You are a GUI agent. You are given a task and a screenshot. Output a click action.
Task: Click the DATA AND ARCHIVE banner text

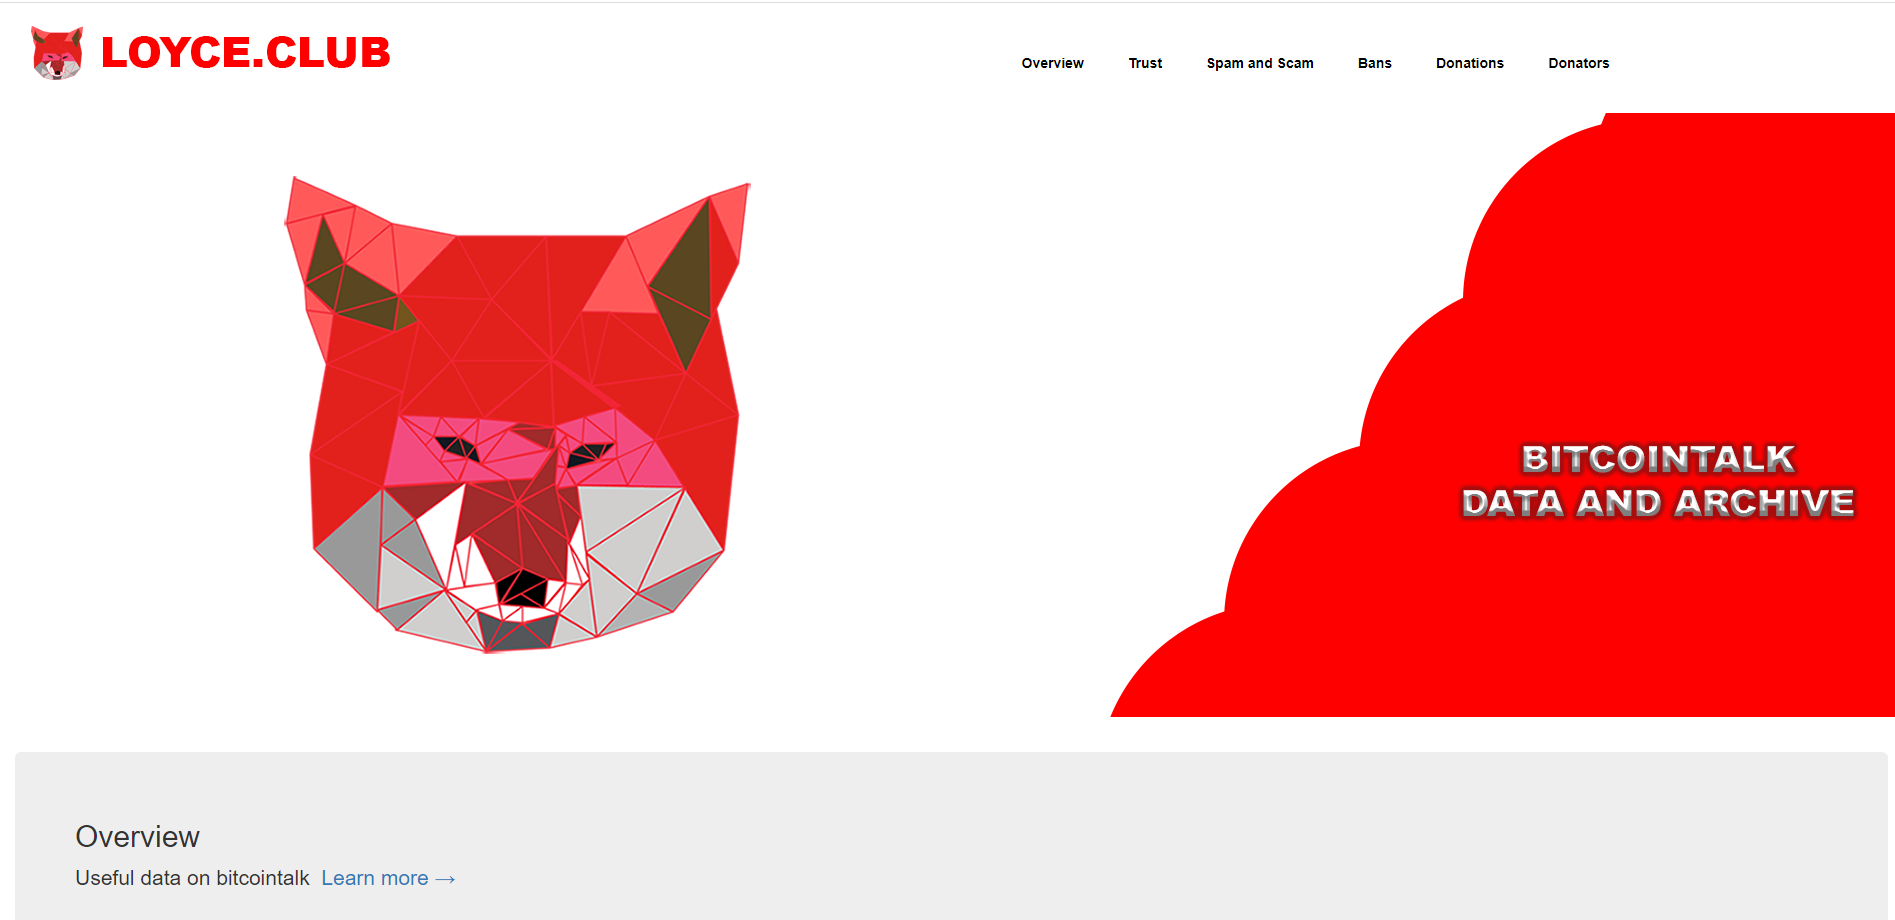click(x=1657, y=502)
